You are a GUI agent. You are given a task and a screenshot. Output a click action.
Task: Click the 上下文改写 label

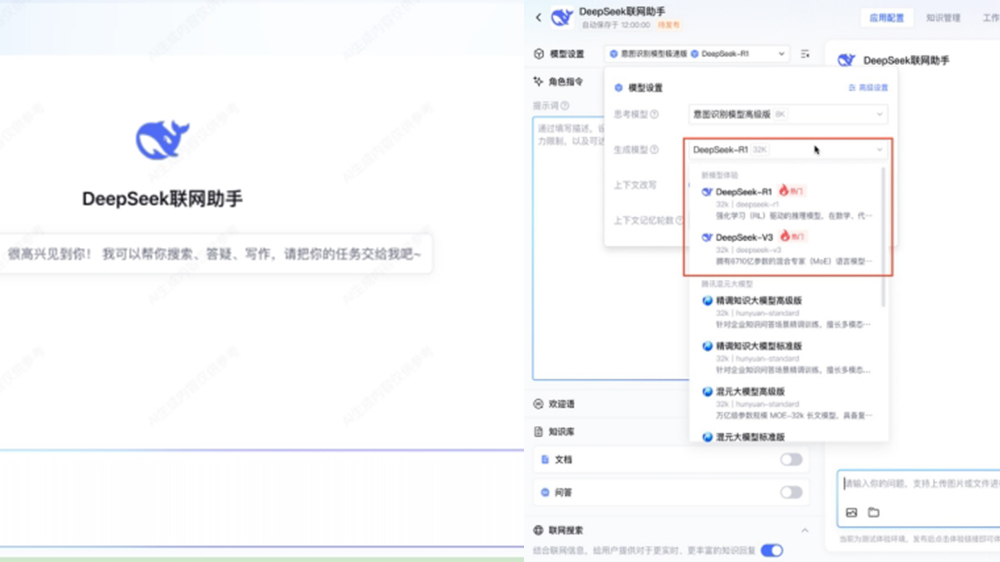[635, 185]
